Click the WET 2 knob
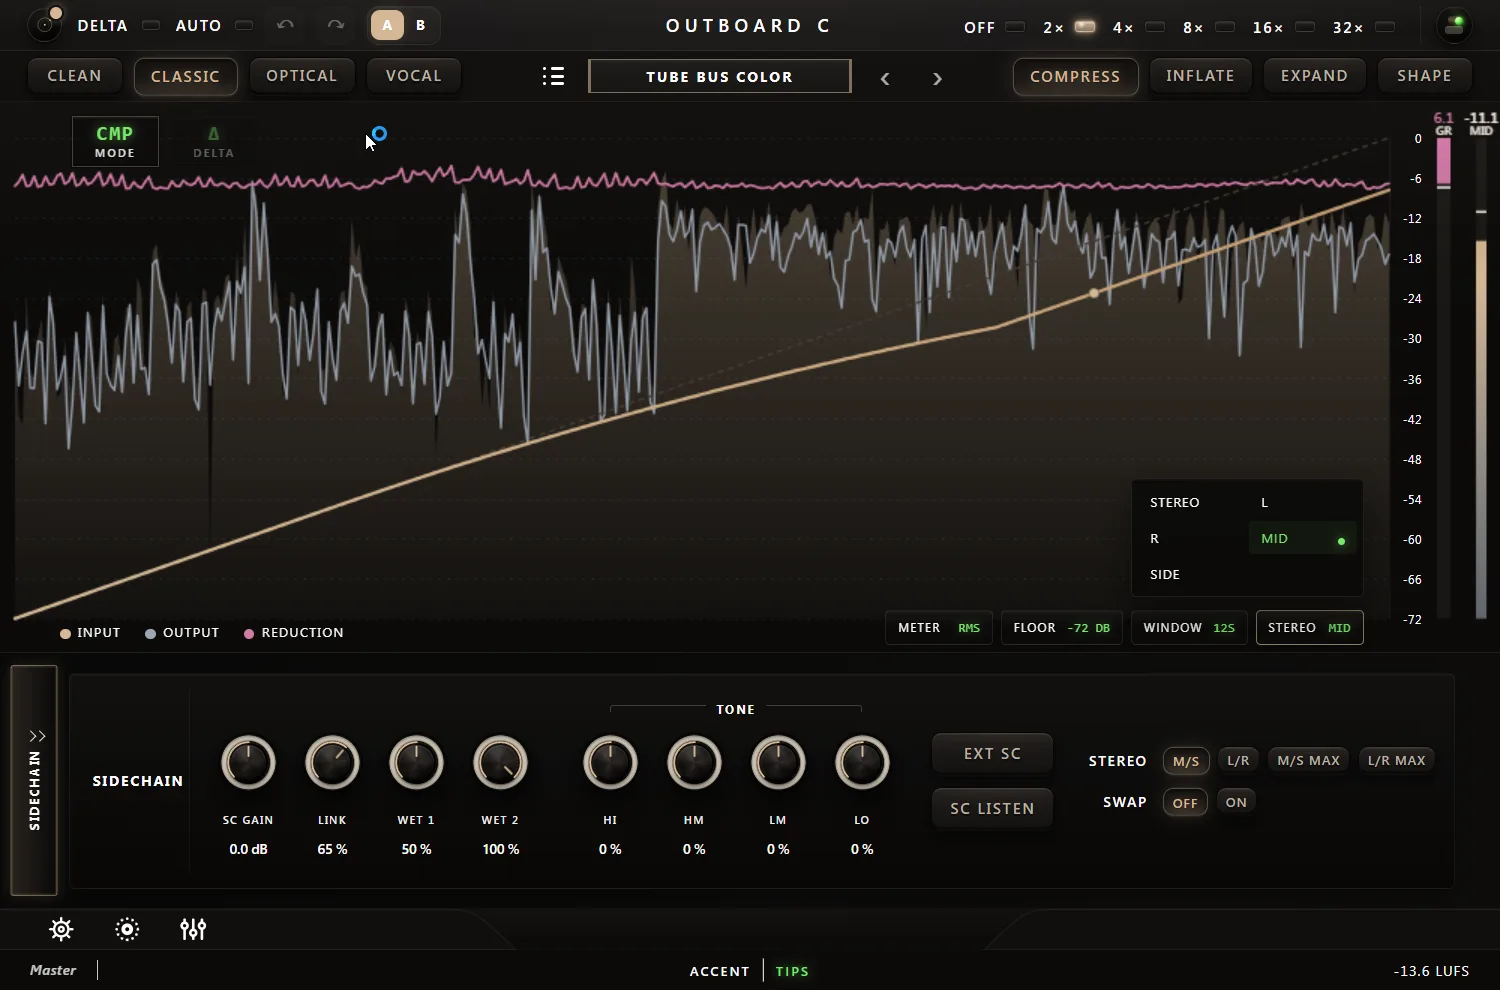The image size is (1500, 990). [x=500, y=763]
